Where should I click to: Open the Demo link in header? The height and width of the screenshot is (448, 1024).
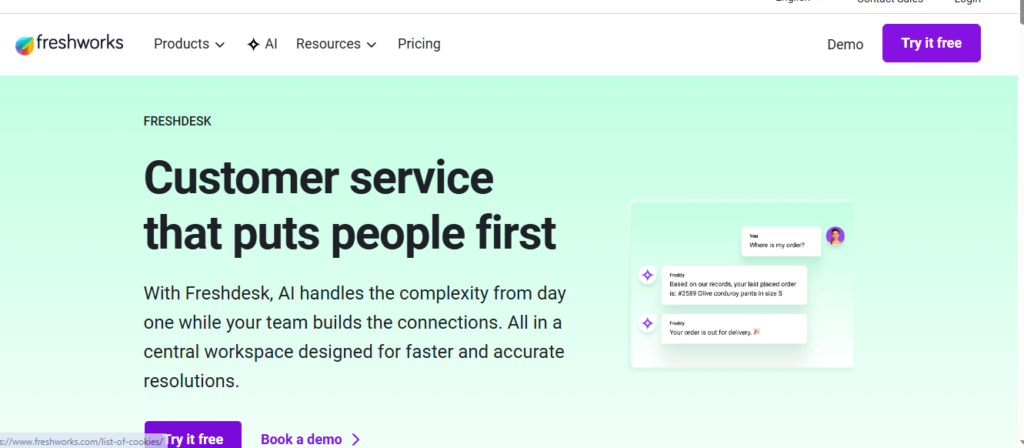click(845, 44)
